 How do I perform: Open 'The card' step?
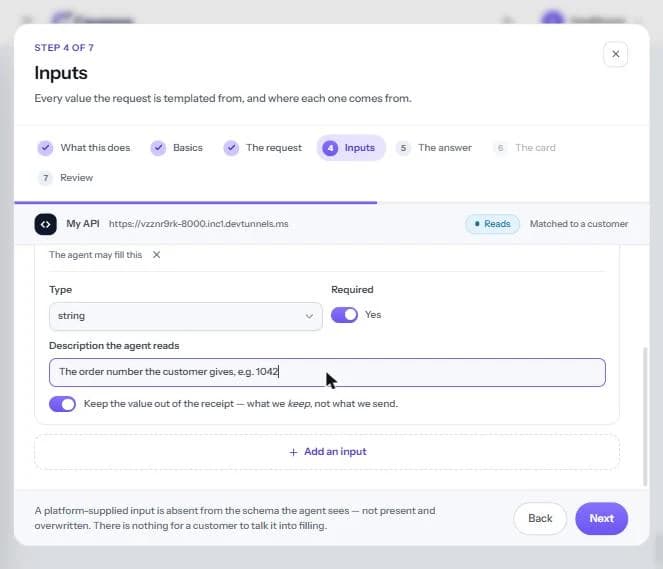click(525, 148)
